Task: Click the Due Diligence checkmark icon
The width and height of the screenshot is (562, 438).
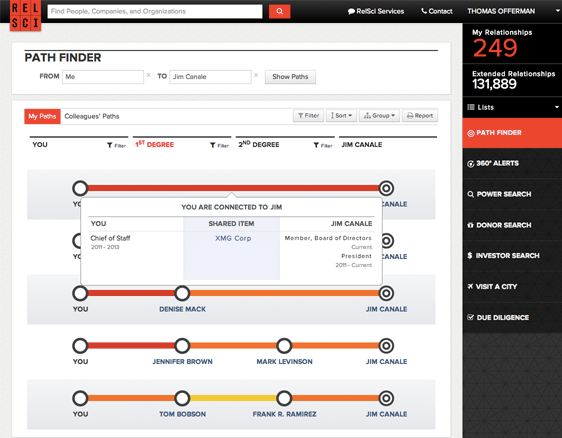Action: [471, 317]
